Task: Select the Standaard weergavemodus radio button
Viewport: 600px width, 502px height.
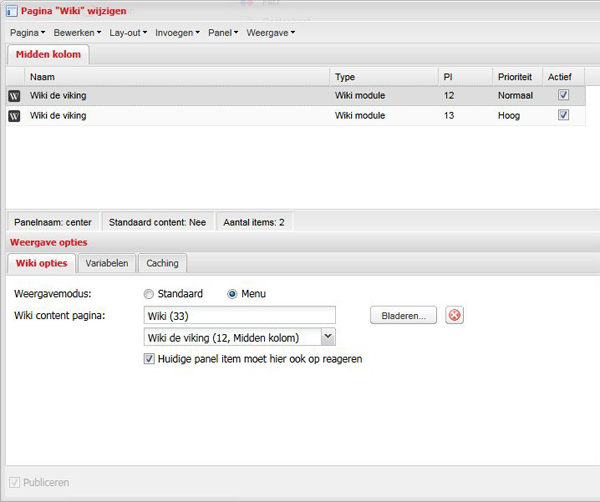Action: tap(149, 294)
